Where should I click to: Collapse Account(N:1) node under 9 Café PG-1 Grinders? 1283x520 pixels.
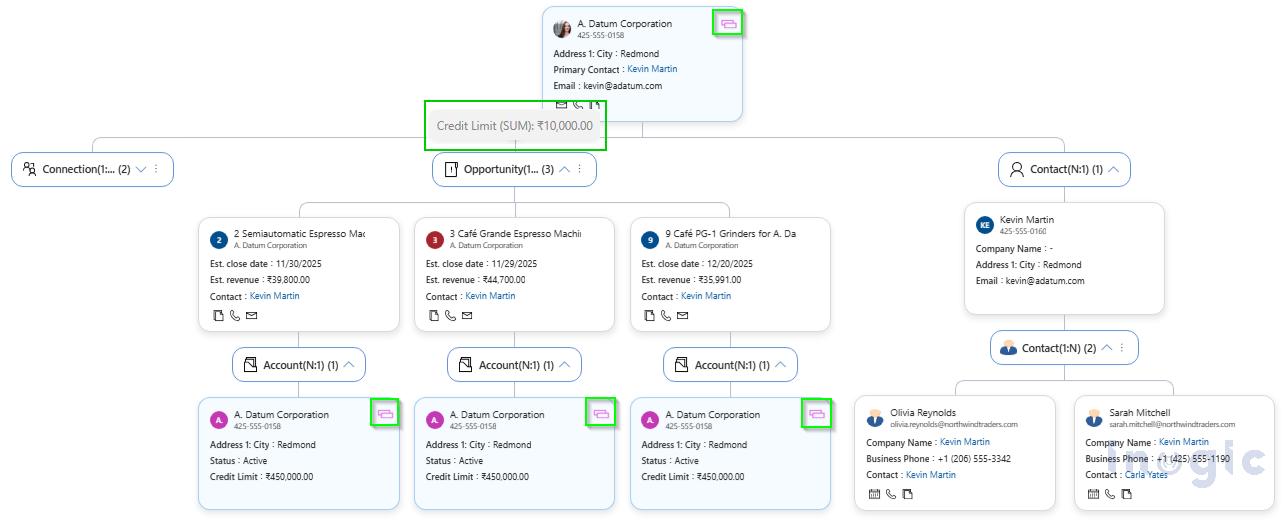point(780,365)
